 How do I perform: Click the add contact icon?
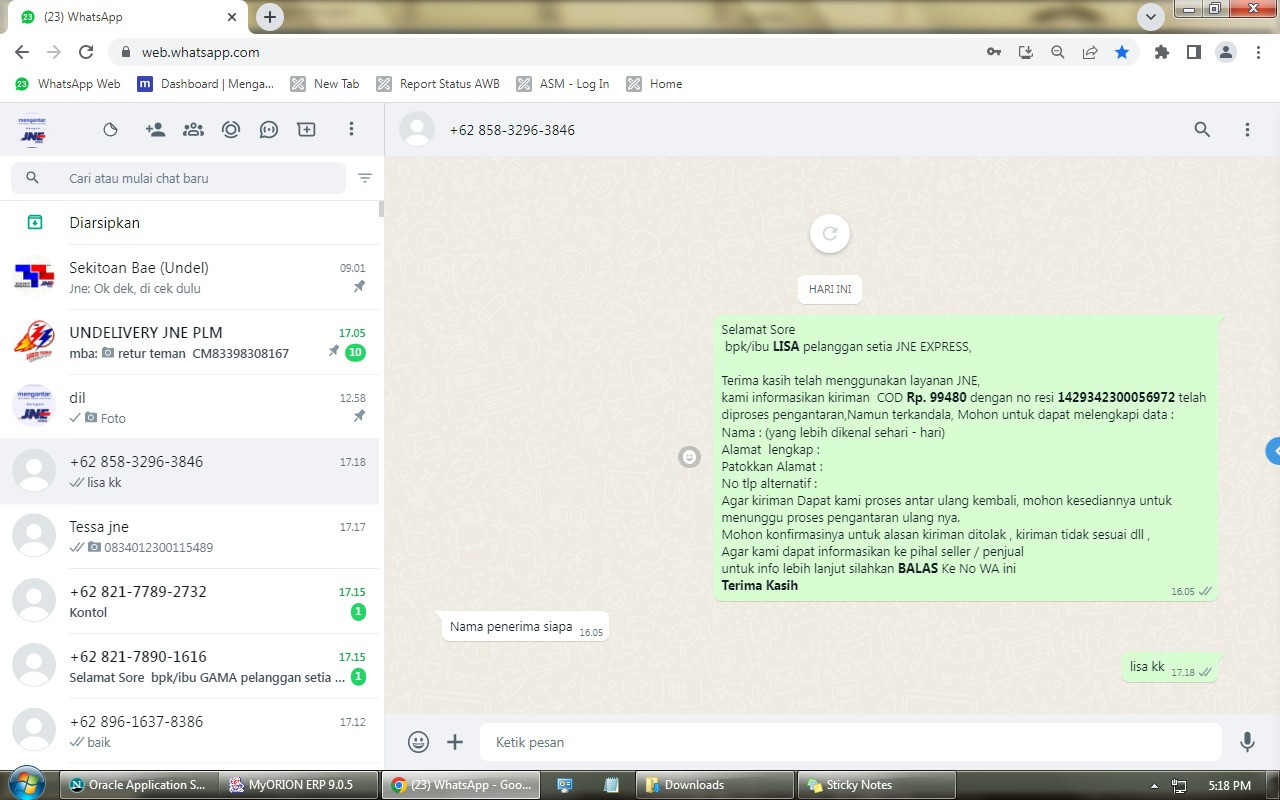(x=155, y=129)
